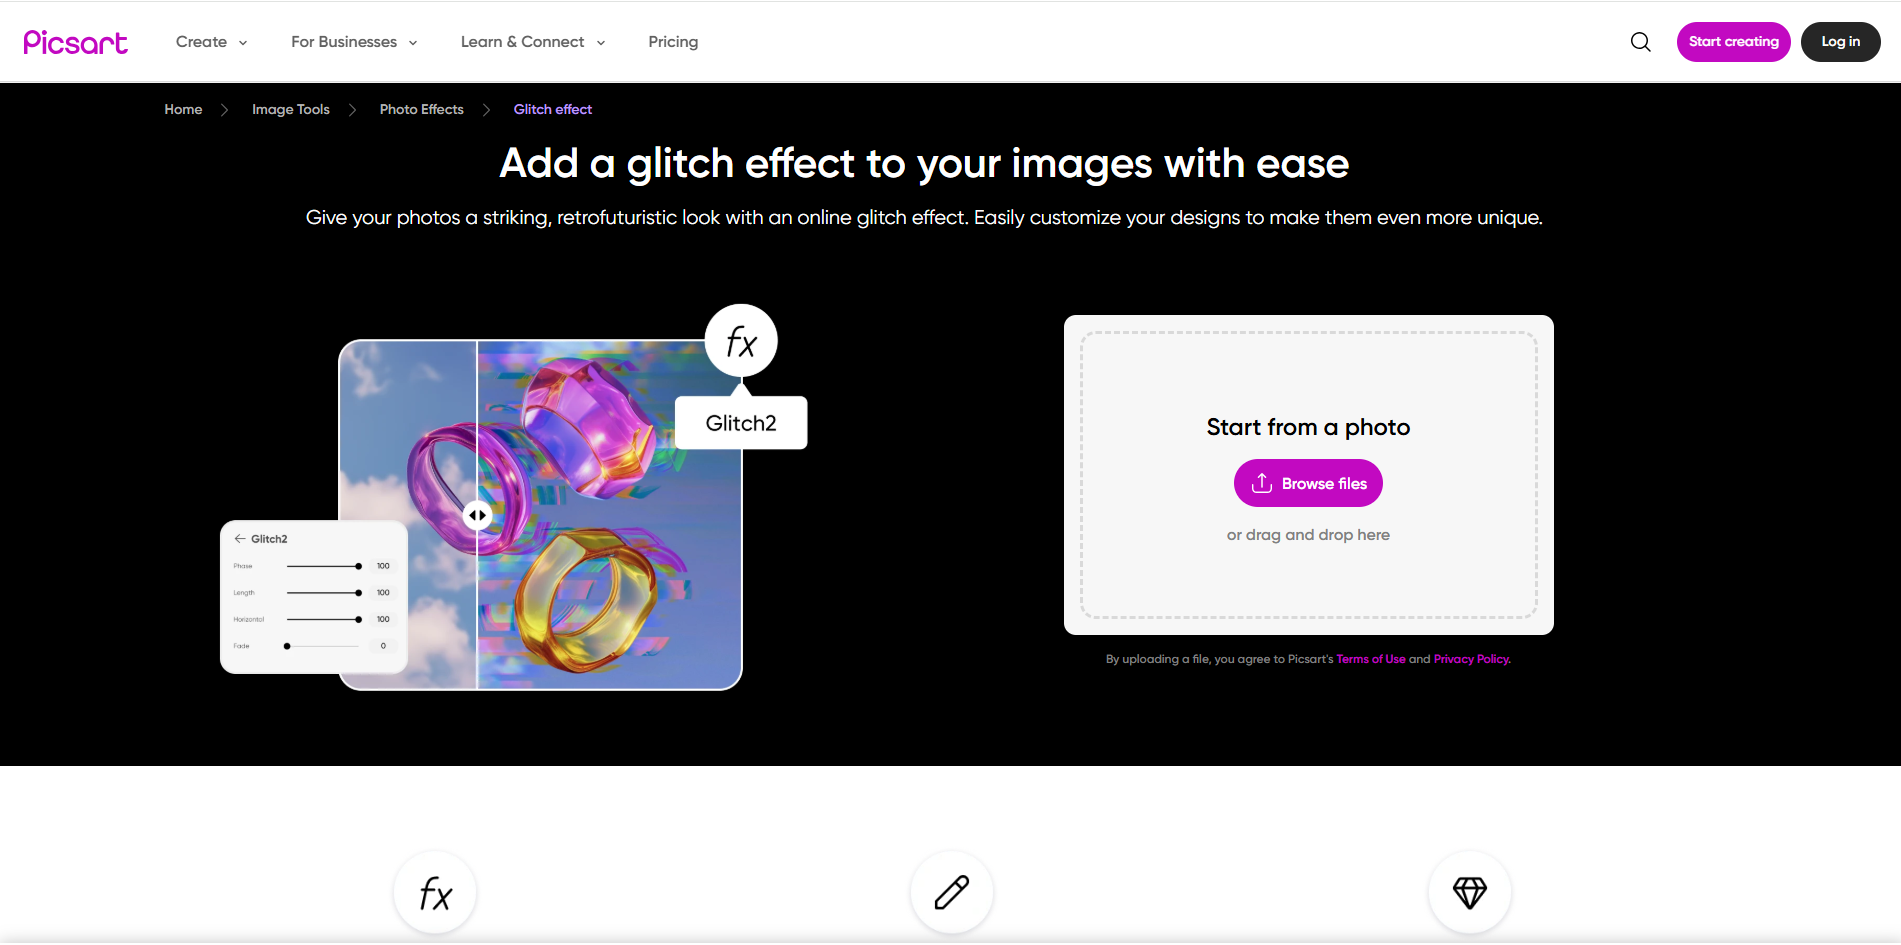Open the Pricing menu item
1901x945 pixels.
click(673, 41)
